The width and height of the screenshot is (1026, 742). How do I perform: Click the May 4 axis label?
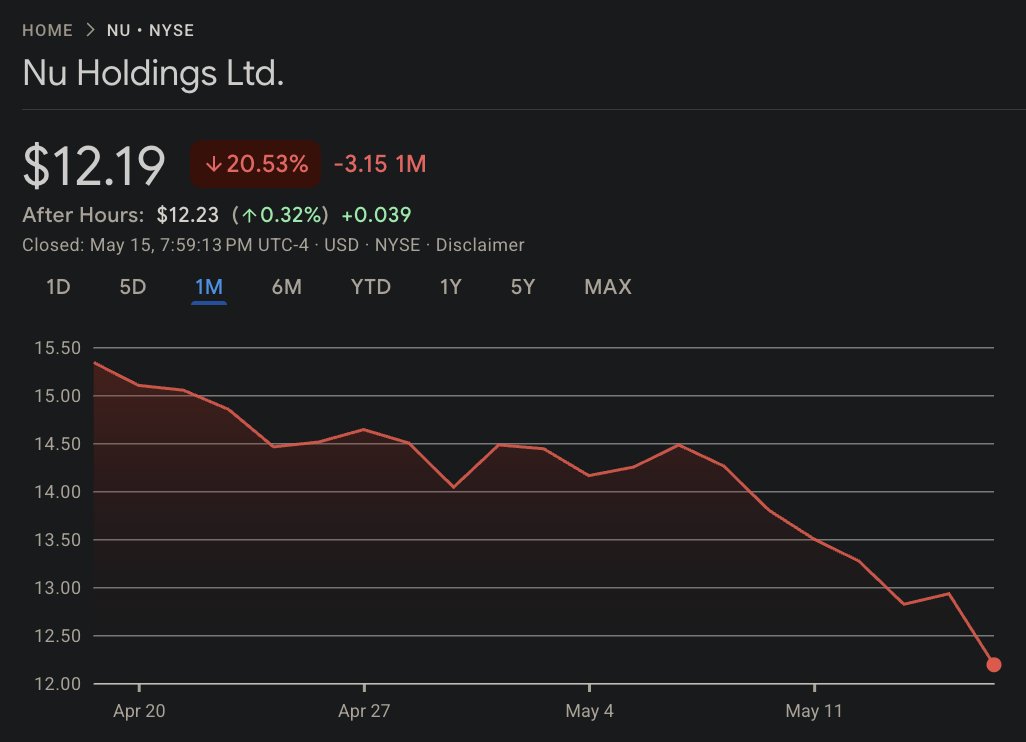tap(590, 711)
